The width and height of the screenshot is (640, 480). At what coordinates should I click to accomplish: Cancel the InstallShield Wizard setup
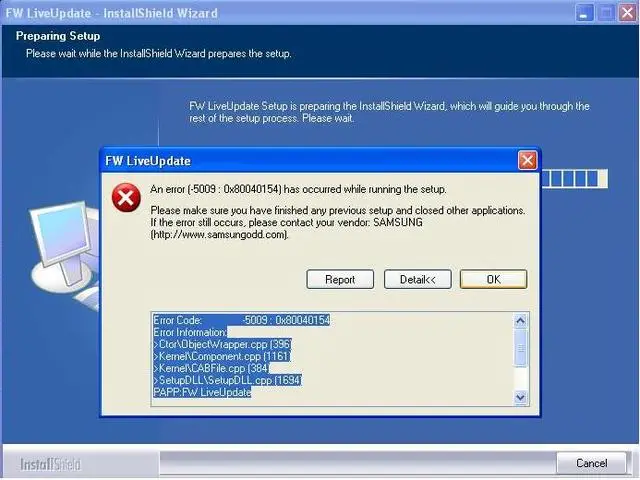591,463
